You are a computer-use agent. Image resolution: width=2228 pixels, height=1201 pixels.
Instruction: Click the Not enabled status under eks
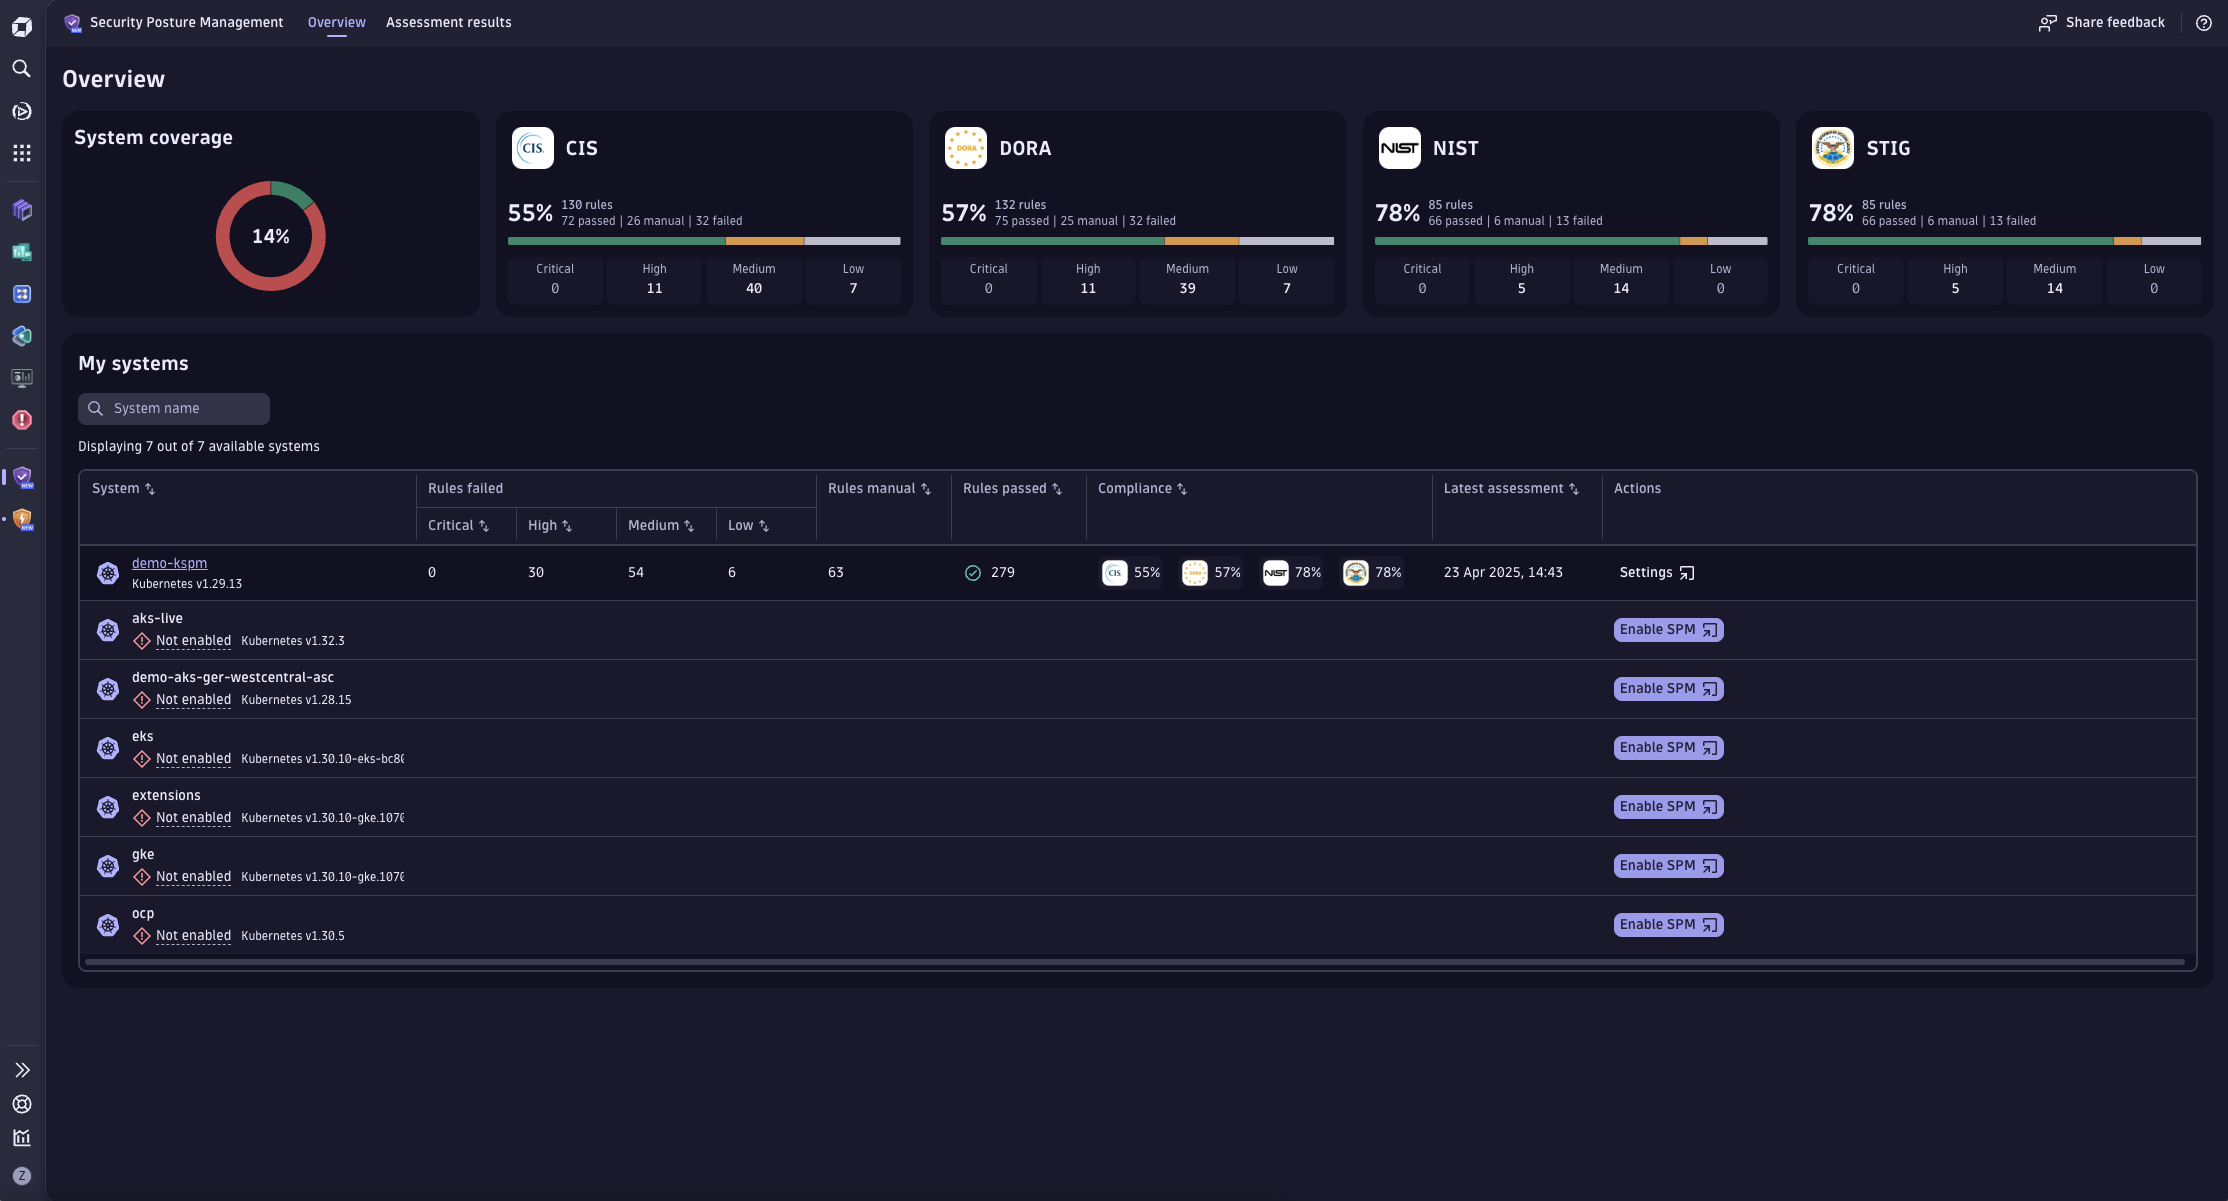[x=193, y=759]
